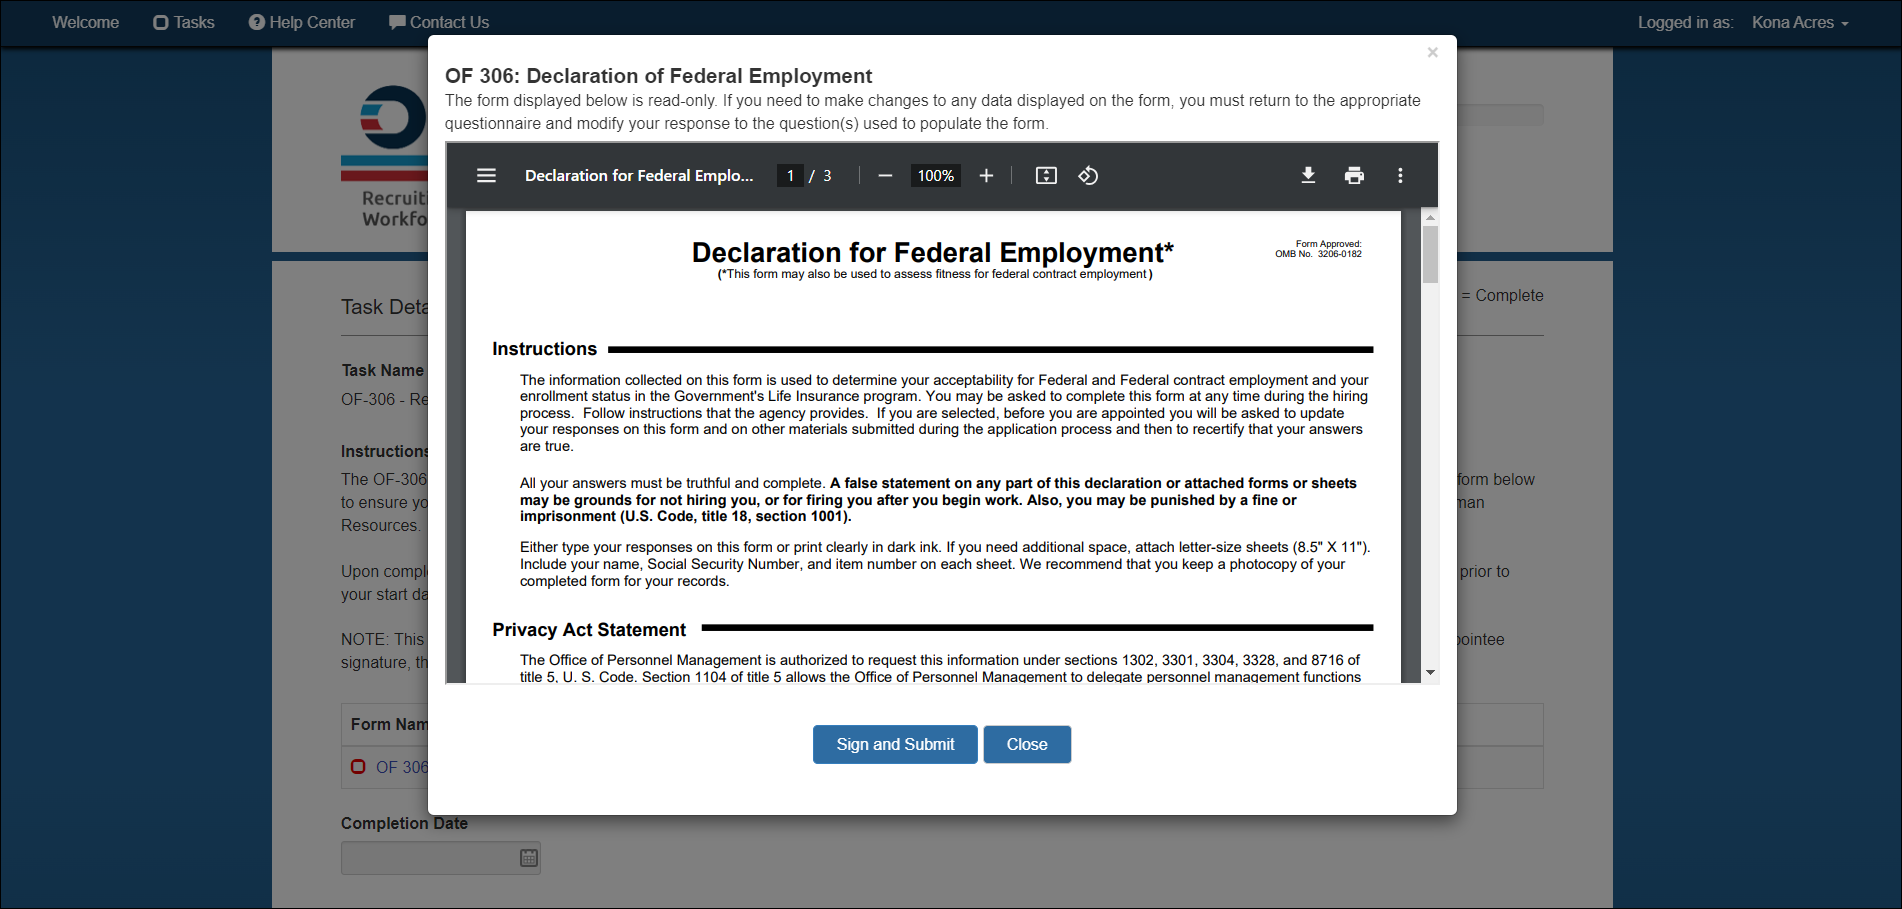Click the 'OMB No. 3206-0182' text
The width and height of the screenshot is (1902, 909).
tap(1318, 254)
